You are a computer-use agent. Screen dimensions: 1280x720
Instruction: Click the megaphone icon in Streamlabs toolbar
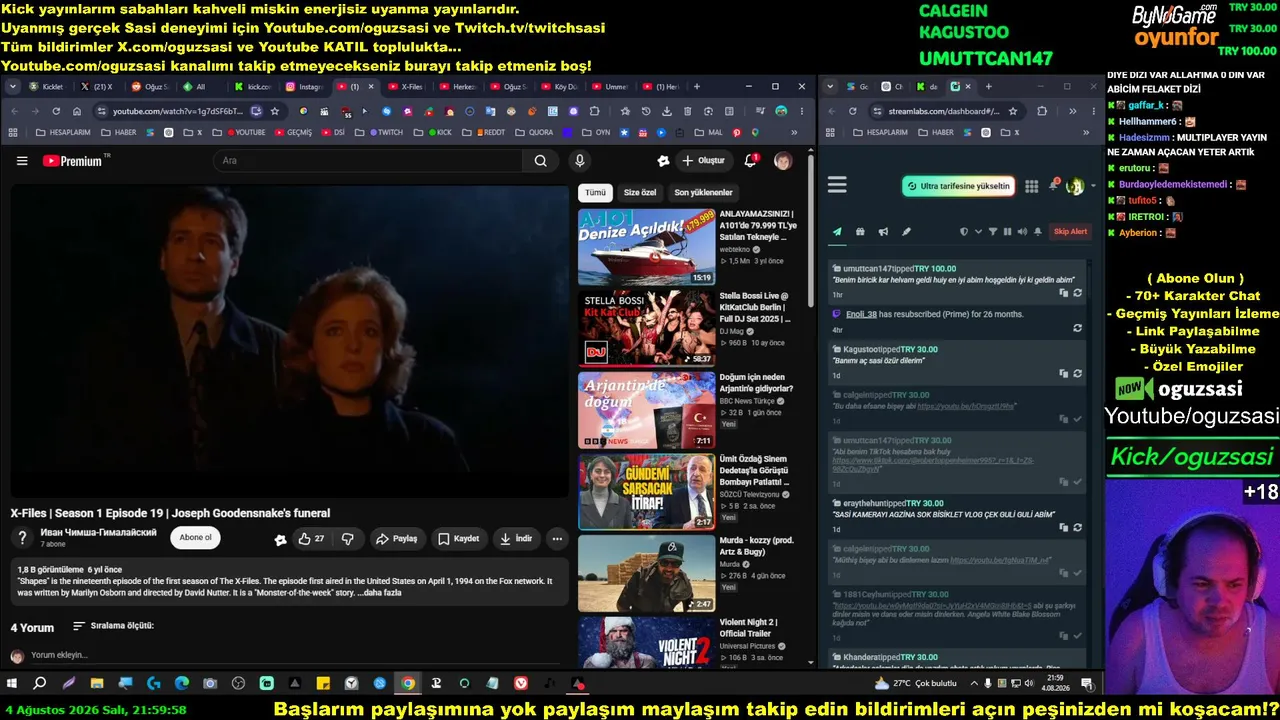[x=883, y=232]
